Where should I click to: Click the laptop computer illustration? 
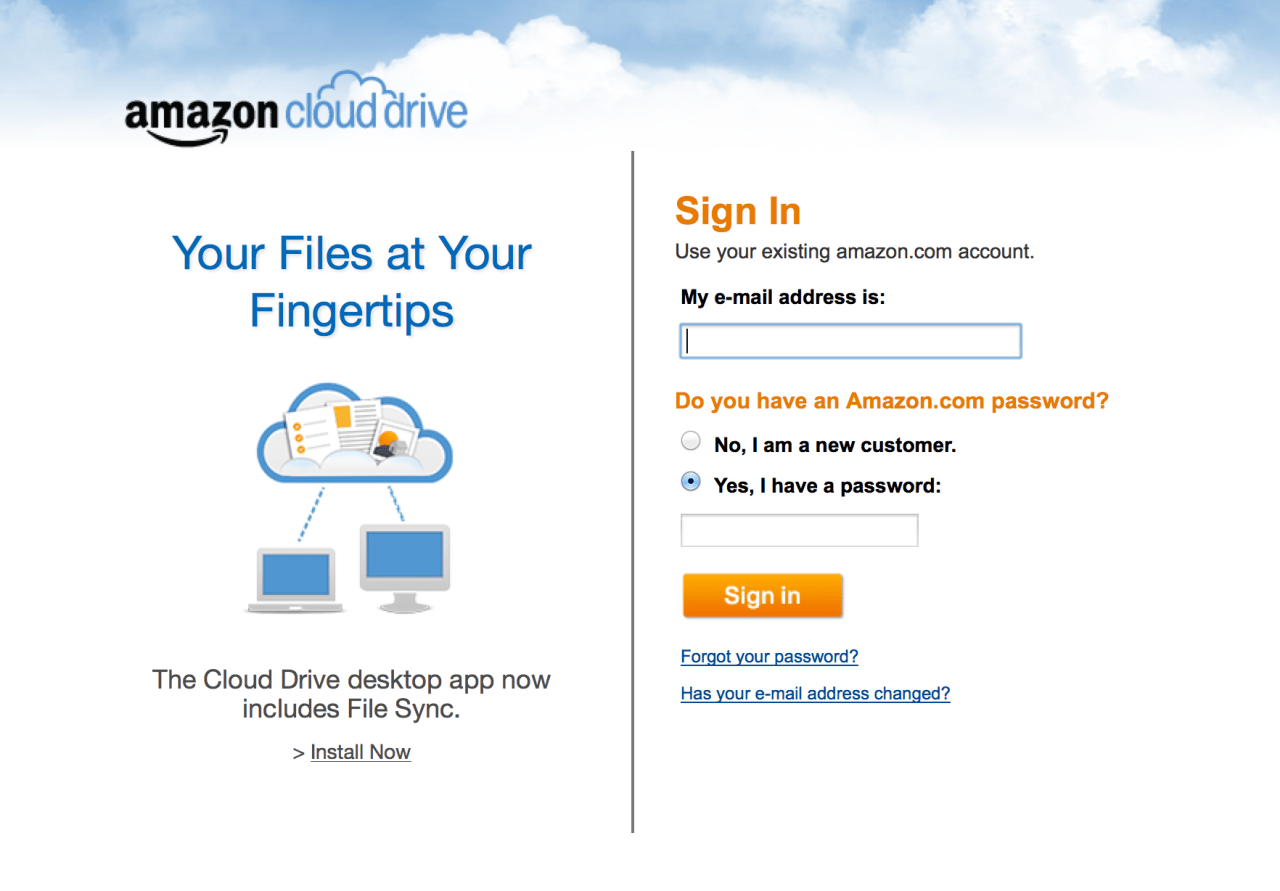(x=295, y=579)
